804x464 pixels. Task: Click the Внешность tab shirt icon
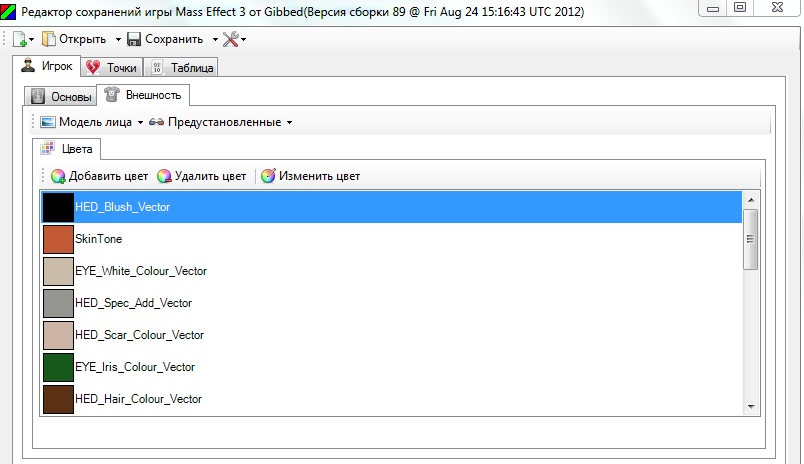112,94
